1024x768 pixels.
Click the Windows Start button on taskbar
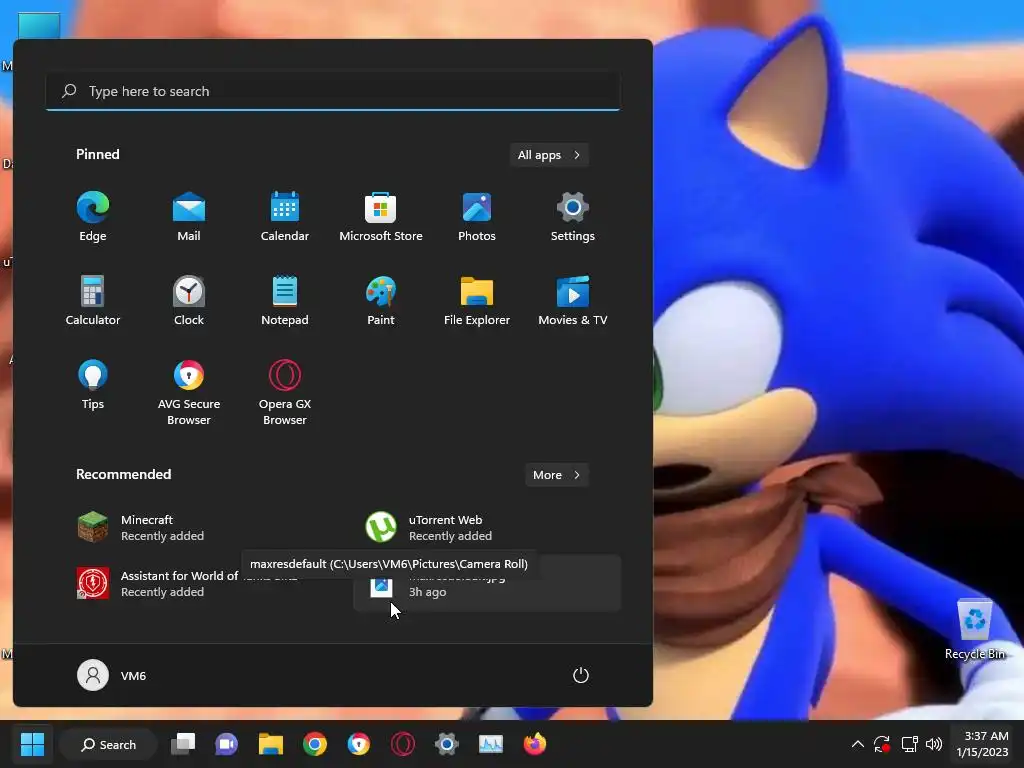[x=32, y=744]
